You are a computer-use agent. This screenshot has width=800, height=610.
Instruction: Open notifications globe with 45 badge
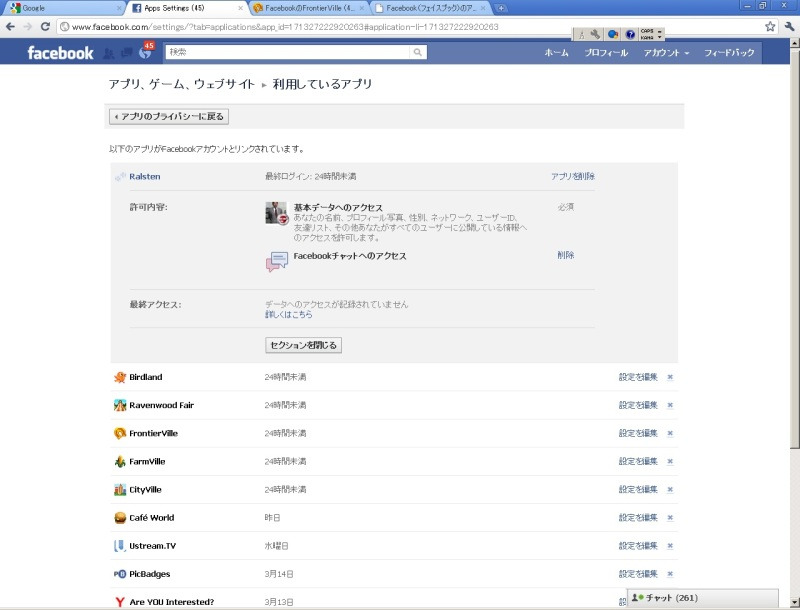145,52
